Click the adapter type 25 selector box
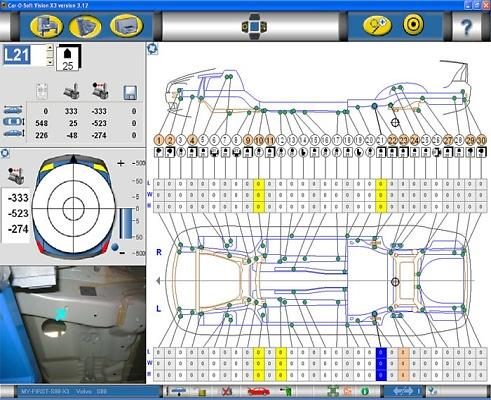 pos(68,58)
